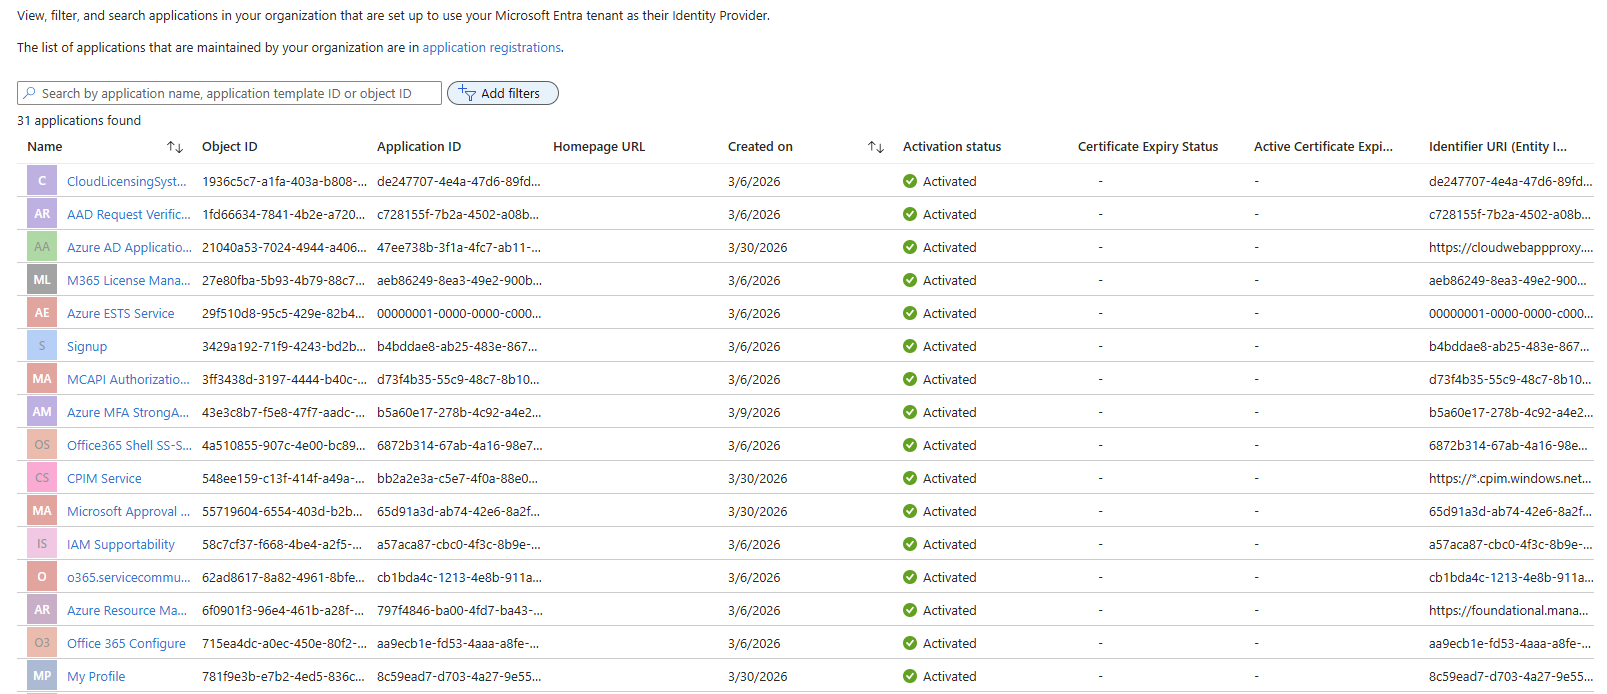Click the M365 License Manager 'ML' icon
The image size is (1607, 694).
(x=42, y=280)
